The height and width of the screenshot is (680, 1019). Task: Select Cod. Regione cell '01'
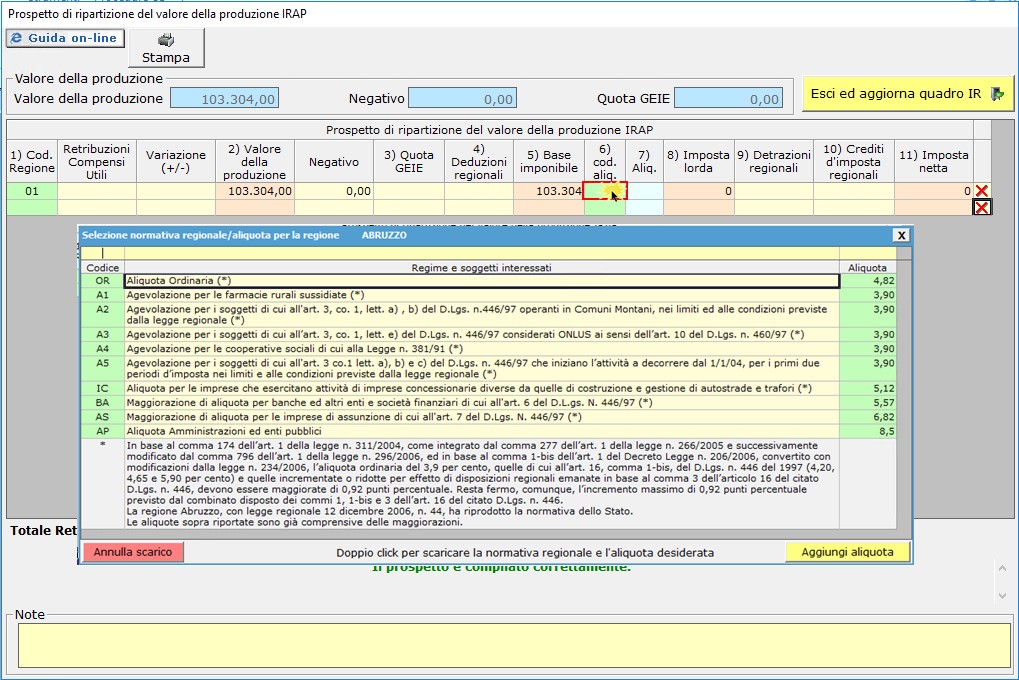click(x=32, y=191)
